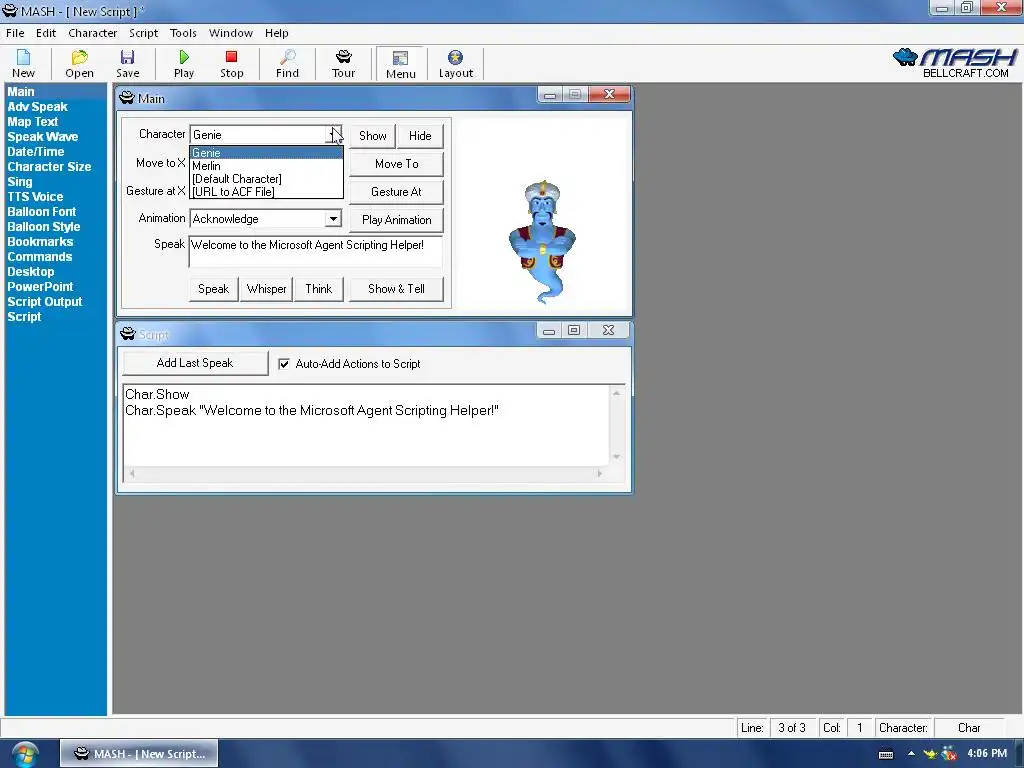The image size is (1024, 768).
Task: Click the Gesture At button
Action: [x=396, y=192]
